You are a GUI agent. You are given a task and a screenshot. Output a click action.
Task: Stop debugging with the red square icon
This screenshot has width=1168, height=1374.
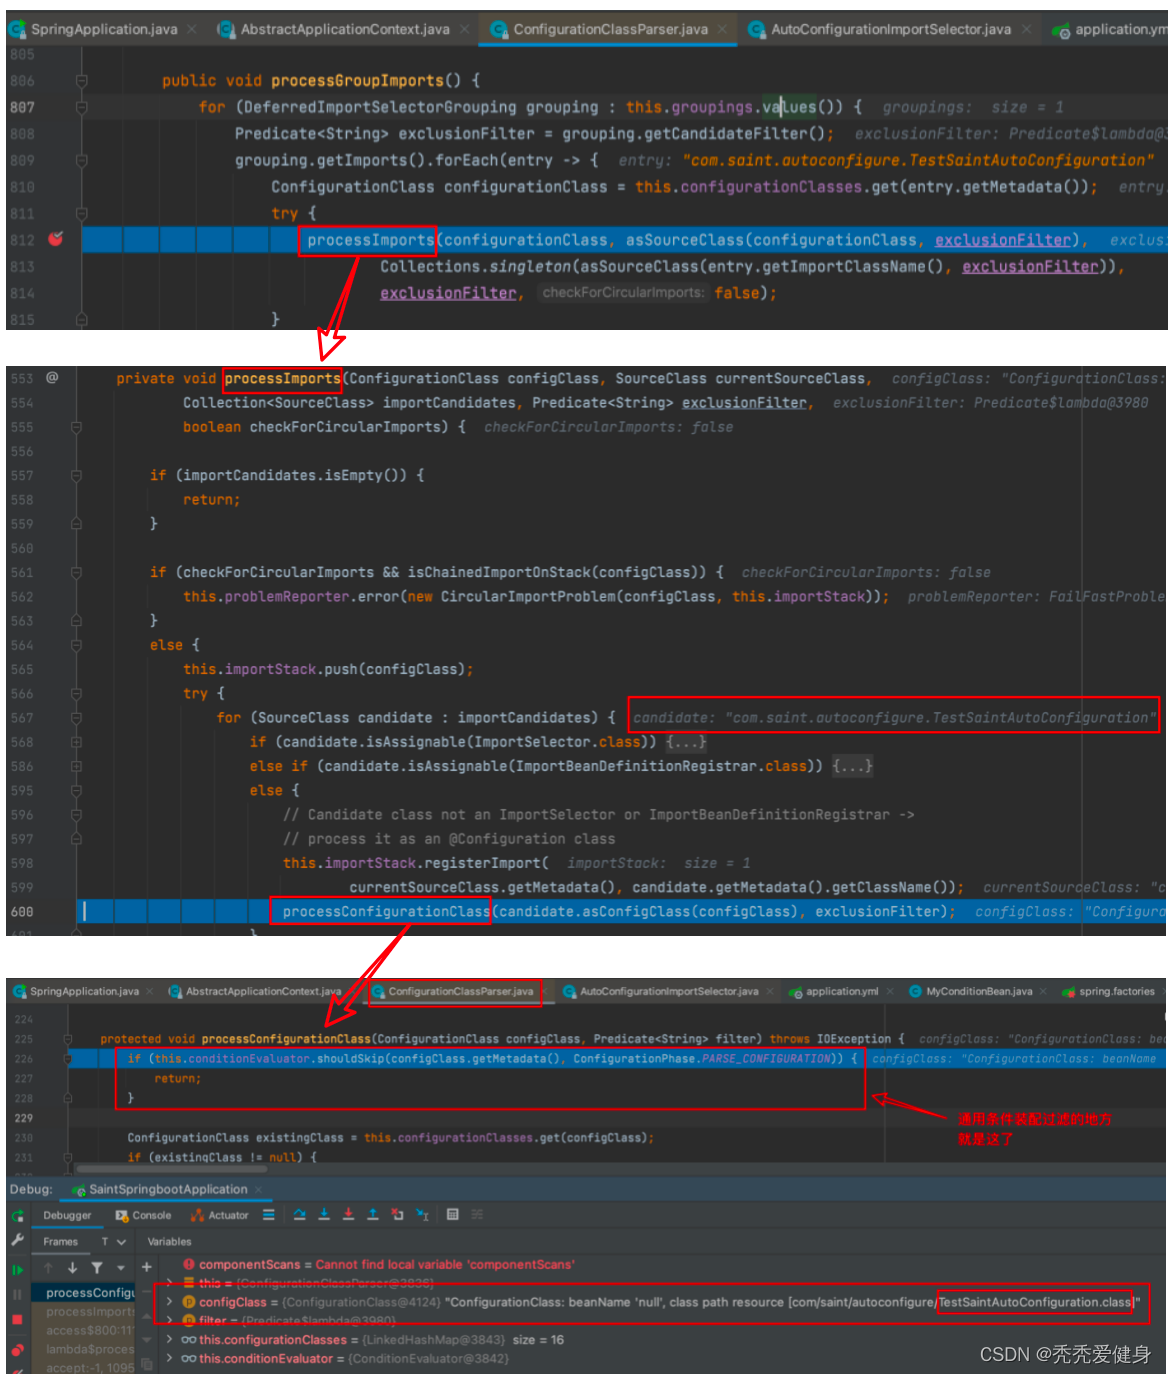tap(17, 1320)
